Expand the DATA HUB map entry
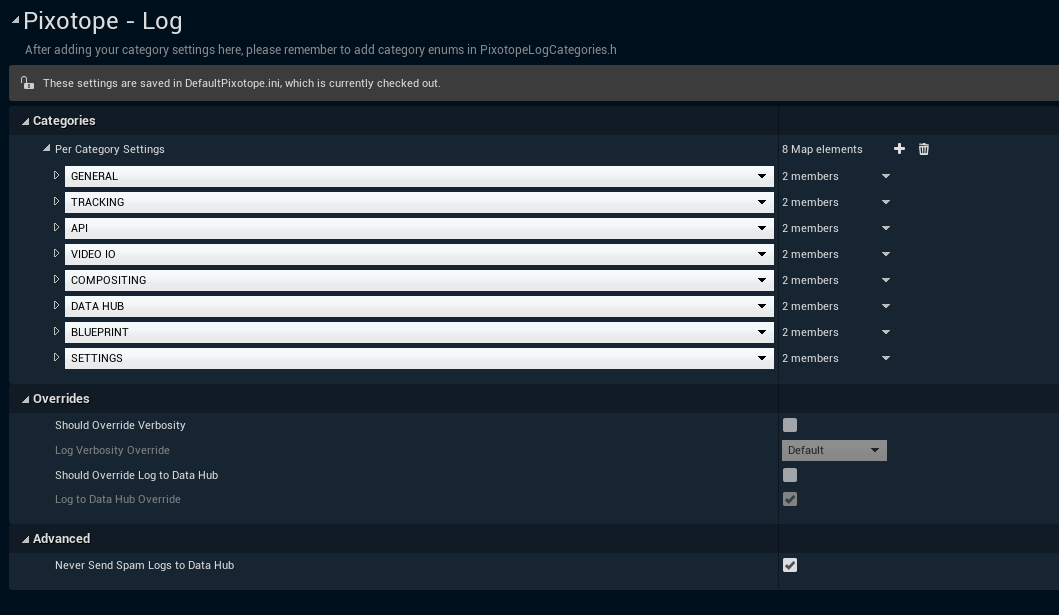This screenshot has height=615, width=1059. 57,306
